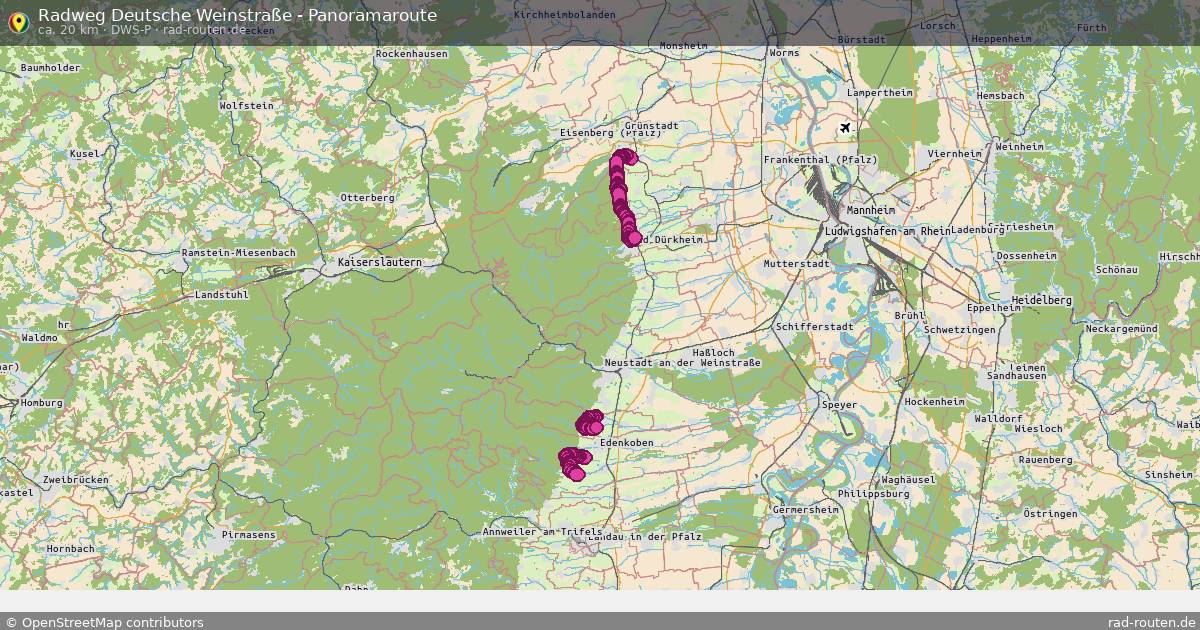Click the 'Neustadt an der Weinstraße' label

[682, 363]
